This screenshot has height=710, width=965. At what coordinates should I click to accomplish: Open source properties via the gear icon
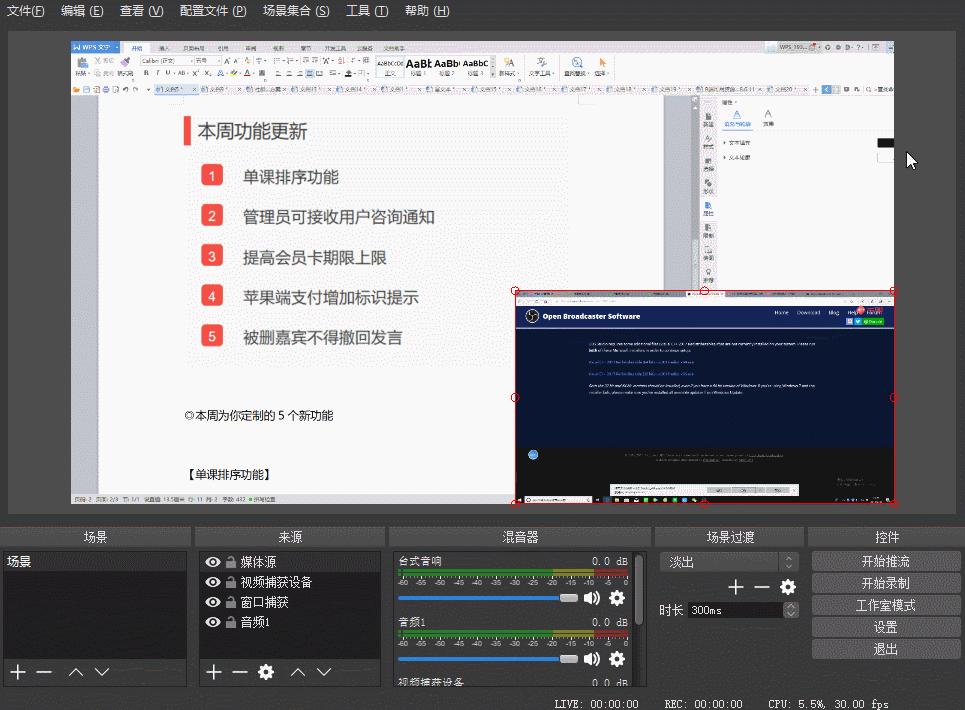tap(265, 672)
